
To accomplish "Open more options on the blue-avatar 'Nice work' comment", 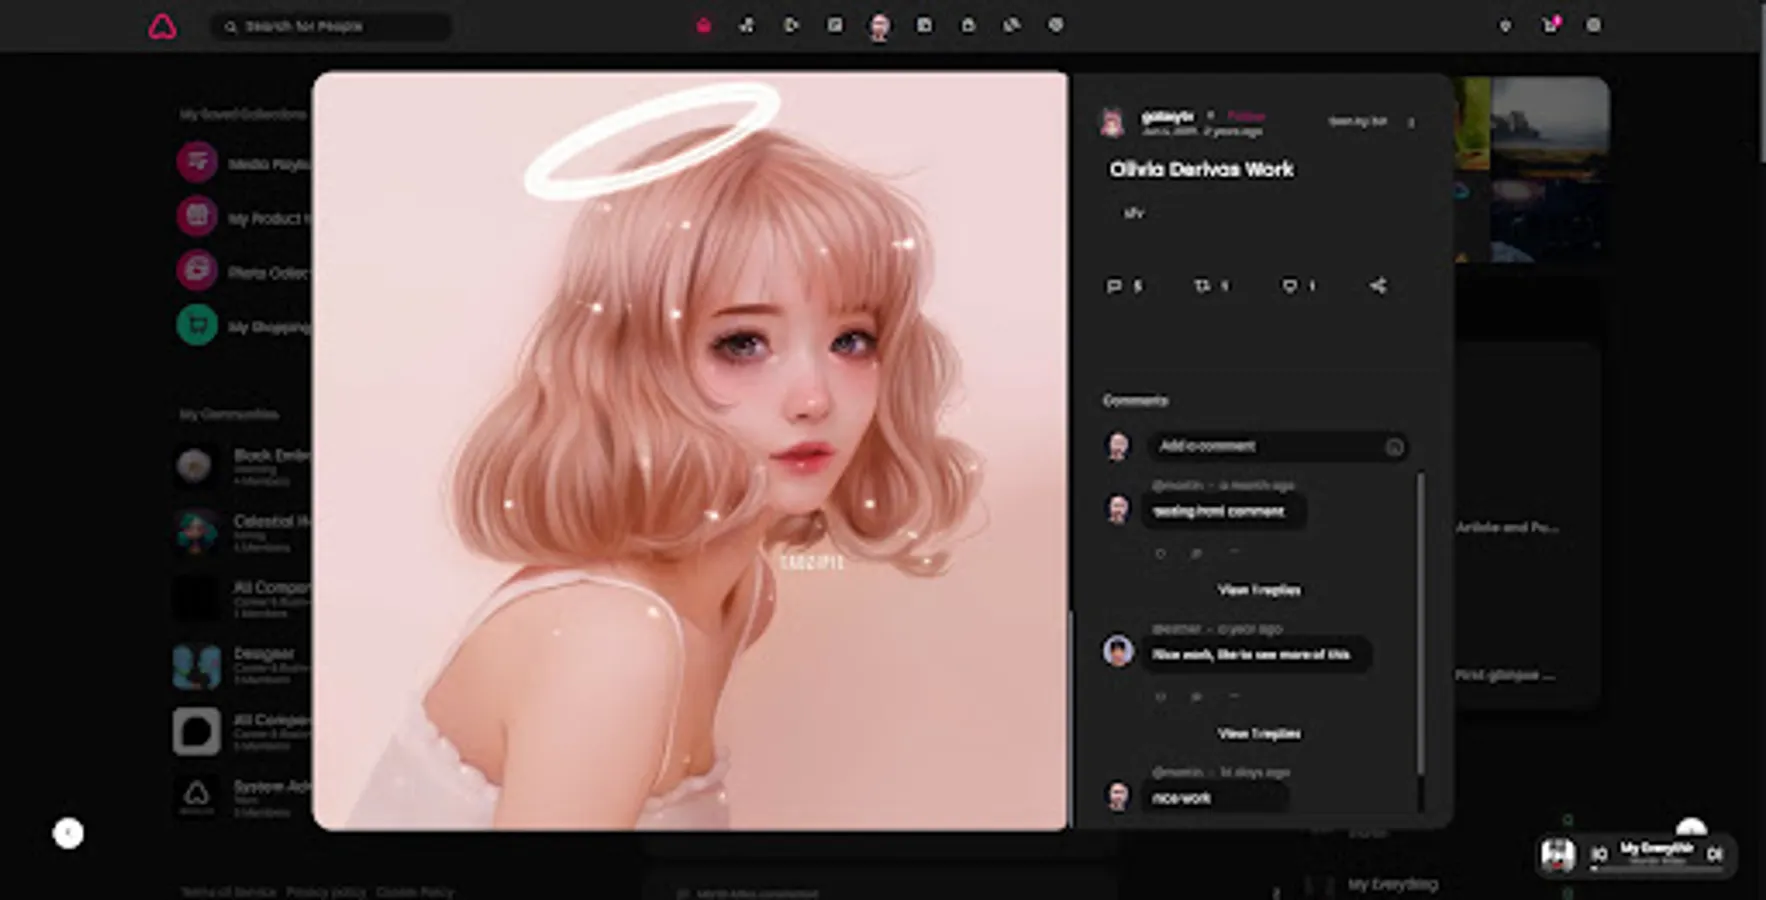I will (x=1233, y=697).
